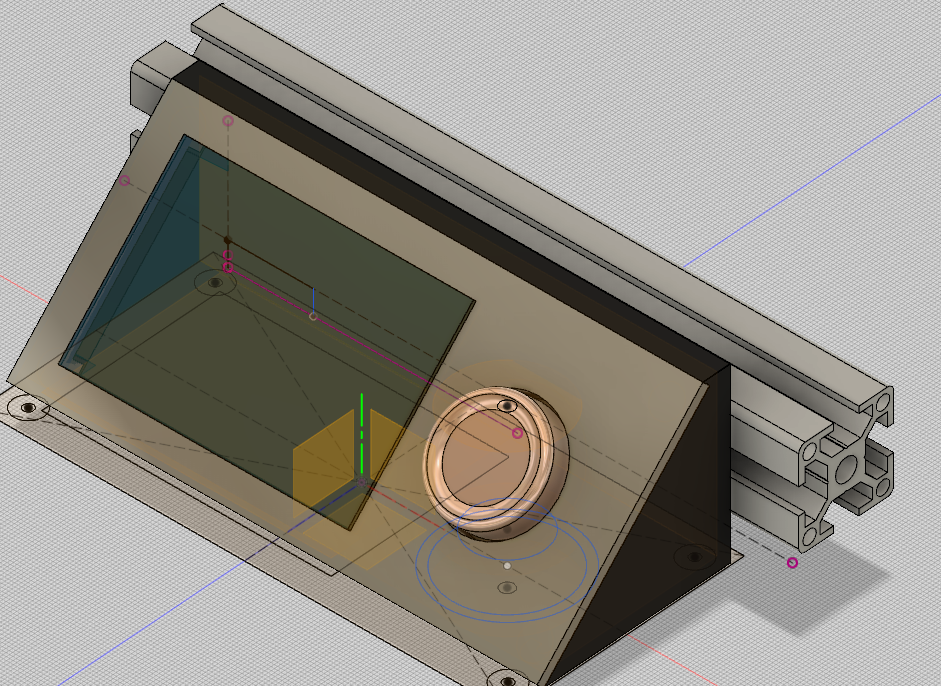This screenshot has height=686, width=941.
Task: Click the aluminum extrusion end profile center hole
Action: [846, 468]
